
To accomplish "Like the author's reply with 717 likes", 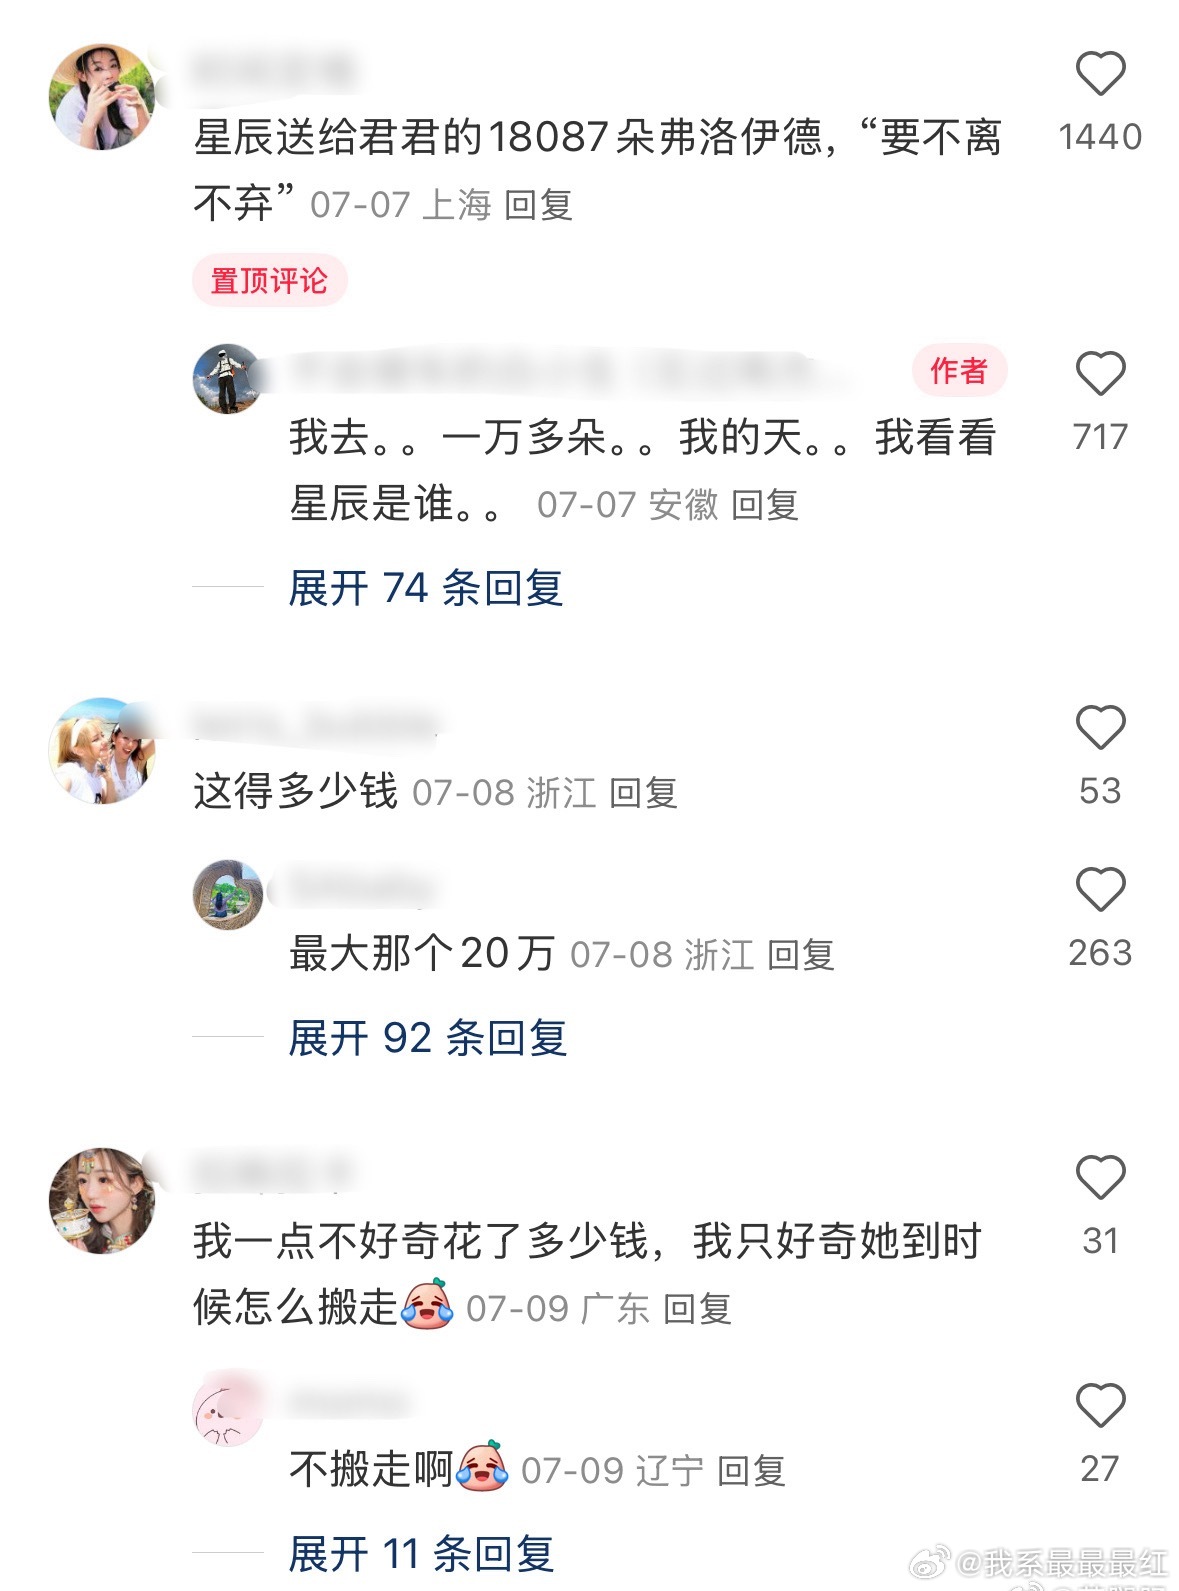I will [1100, 374].
